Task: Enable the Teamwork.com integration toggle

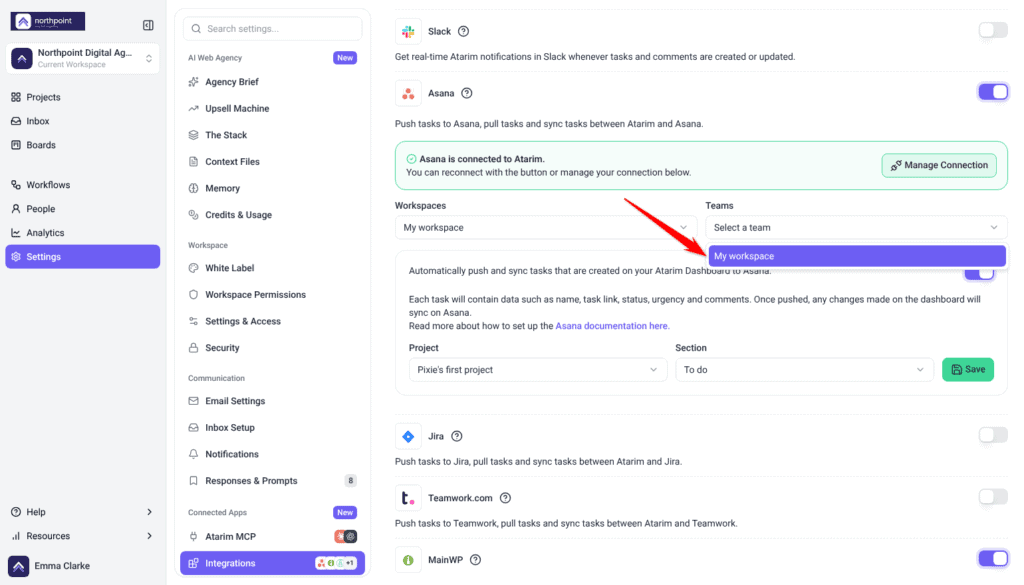Action: point(993,497)
